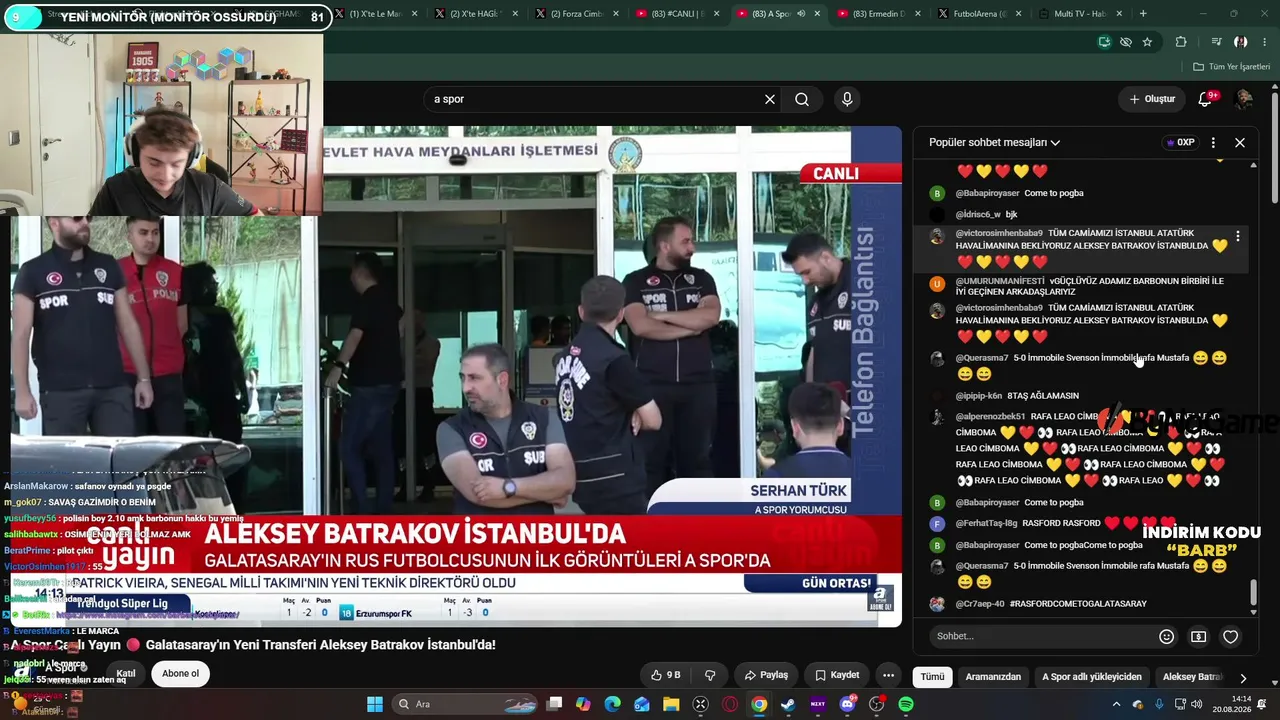Select the 'Aramanızdan' filter chip
Image resolution: width=1280 pixels, height=720 pixels.
point(993,677)
